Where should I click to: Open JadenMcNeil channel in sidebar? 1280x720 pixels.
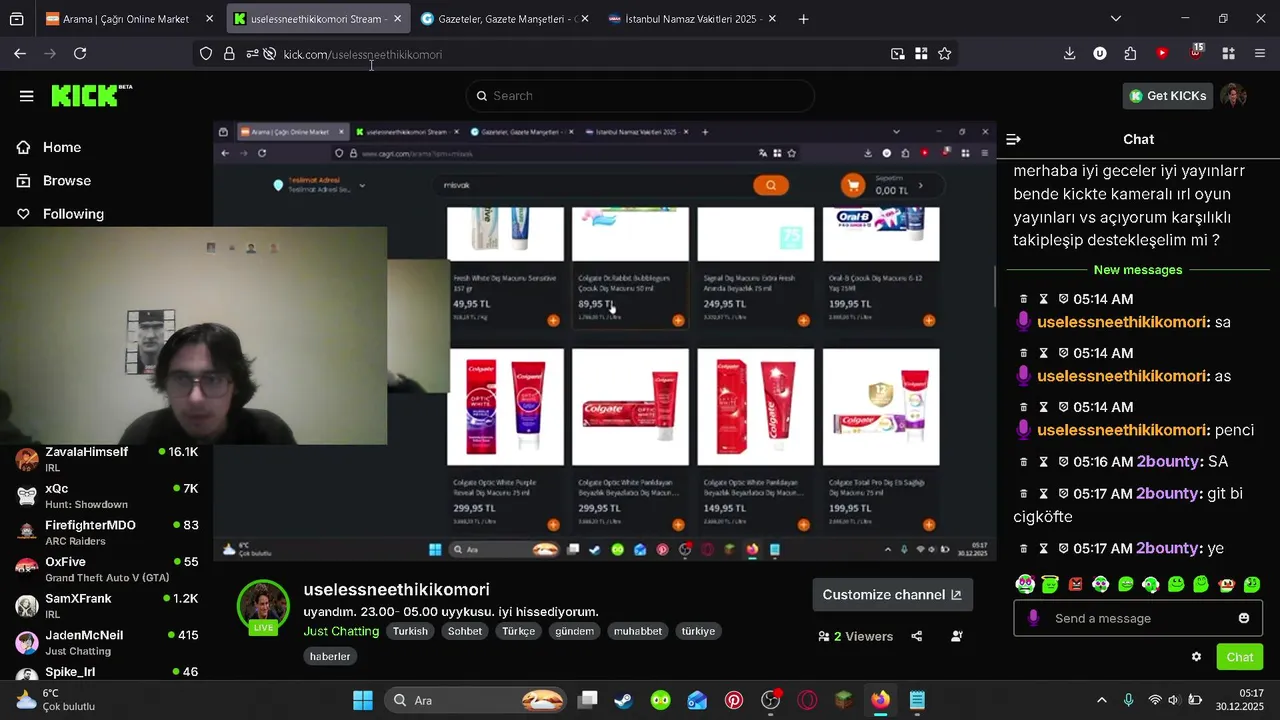tap(107, 643)
